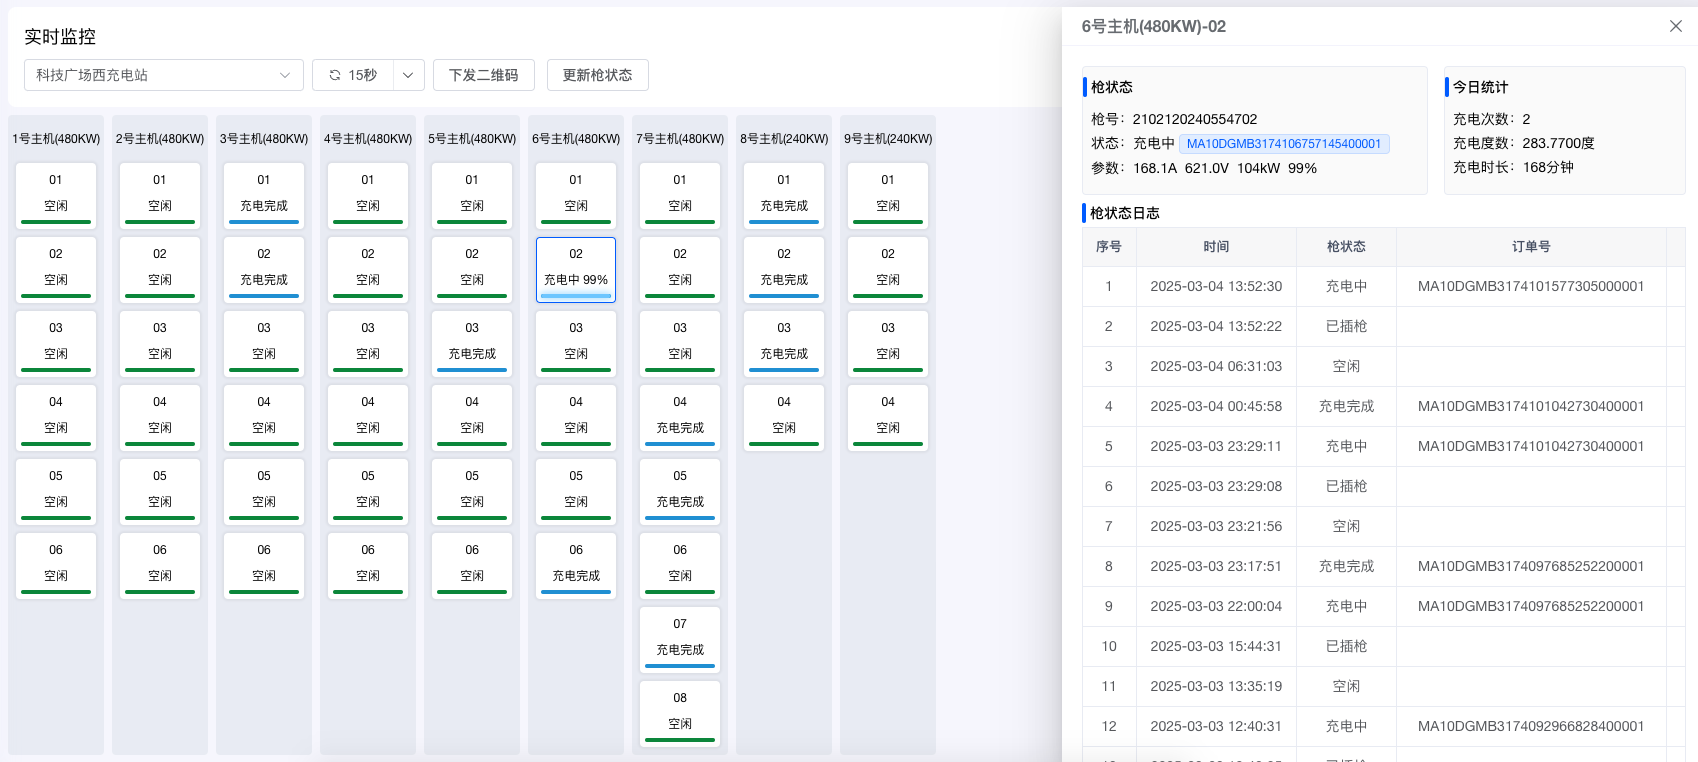Viewport: 1698px width, 762px height.
Task: Click the 枪状态日志 section heading
Action: tap(1125, 213)
